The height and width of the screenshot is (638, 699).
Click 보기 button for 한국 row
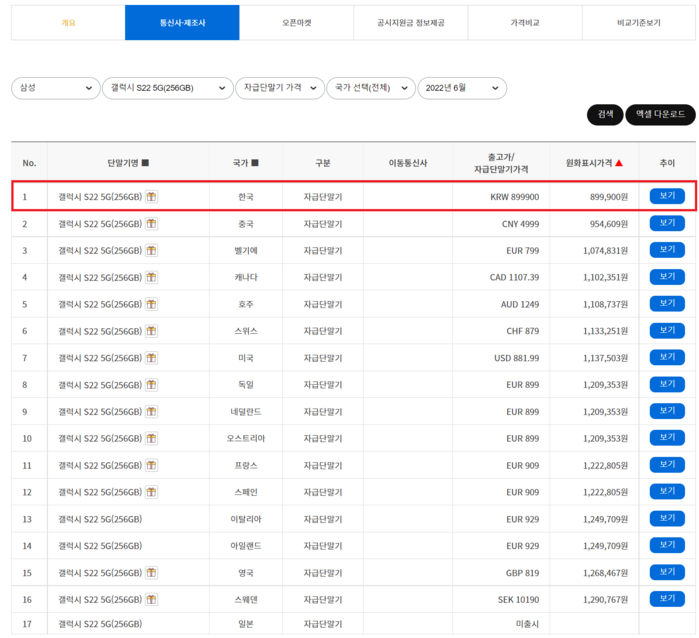click(667, 196)
